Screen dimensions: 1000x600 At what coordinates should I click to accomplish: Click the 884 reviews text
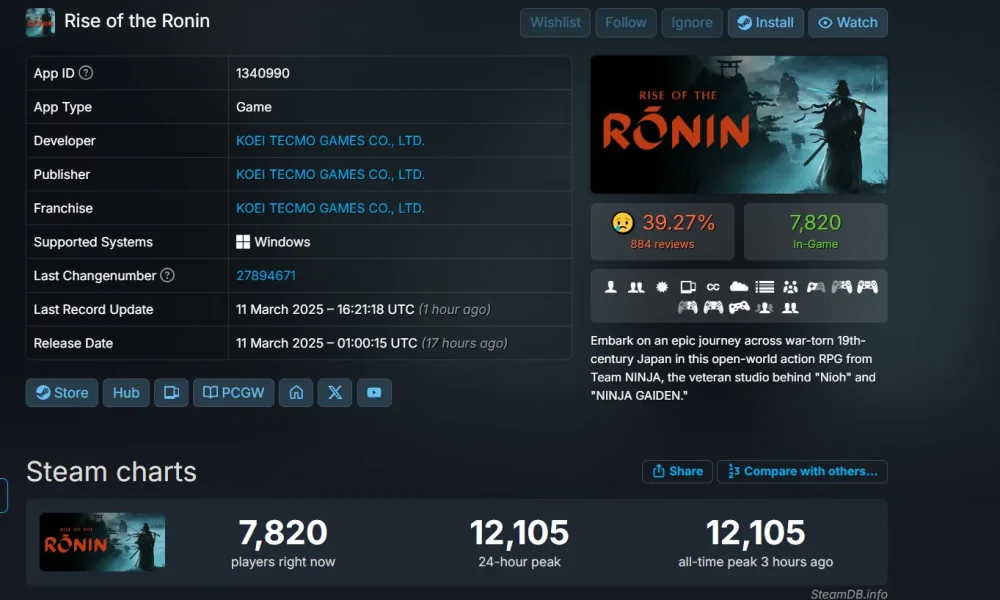point(662,244)
